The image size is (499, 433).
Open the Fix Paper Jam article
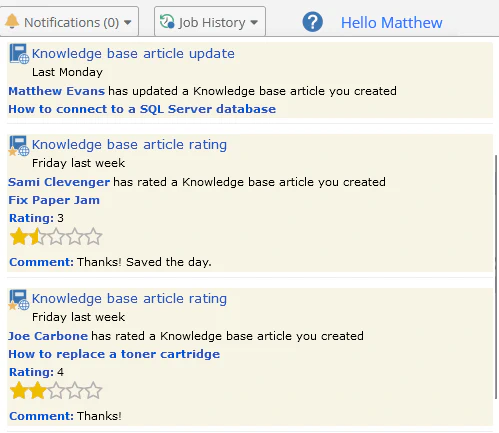click(54, 200)
